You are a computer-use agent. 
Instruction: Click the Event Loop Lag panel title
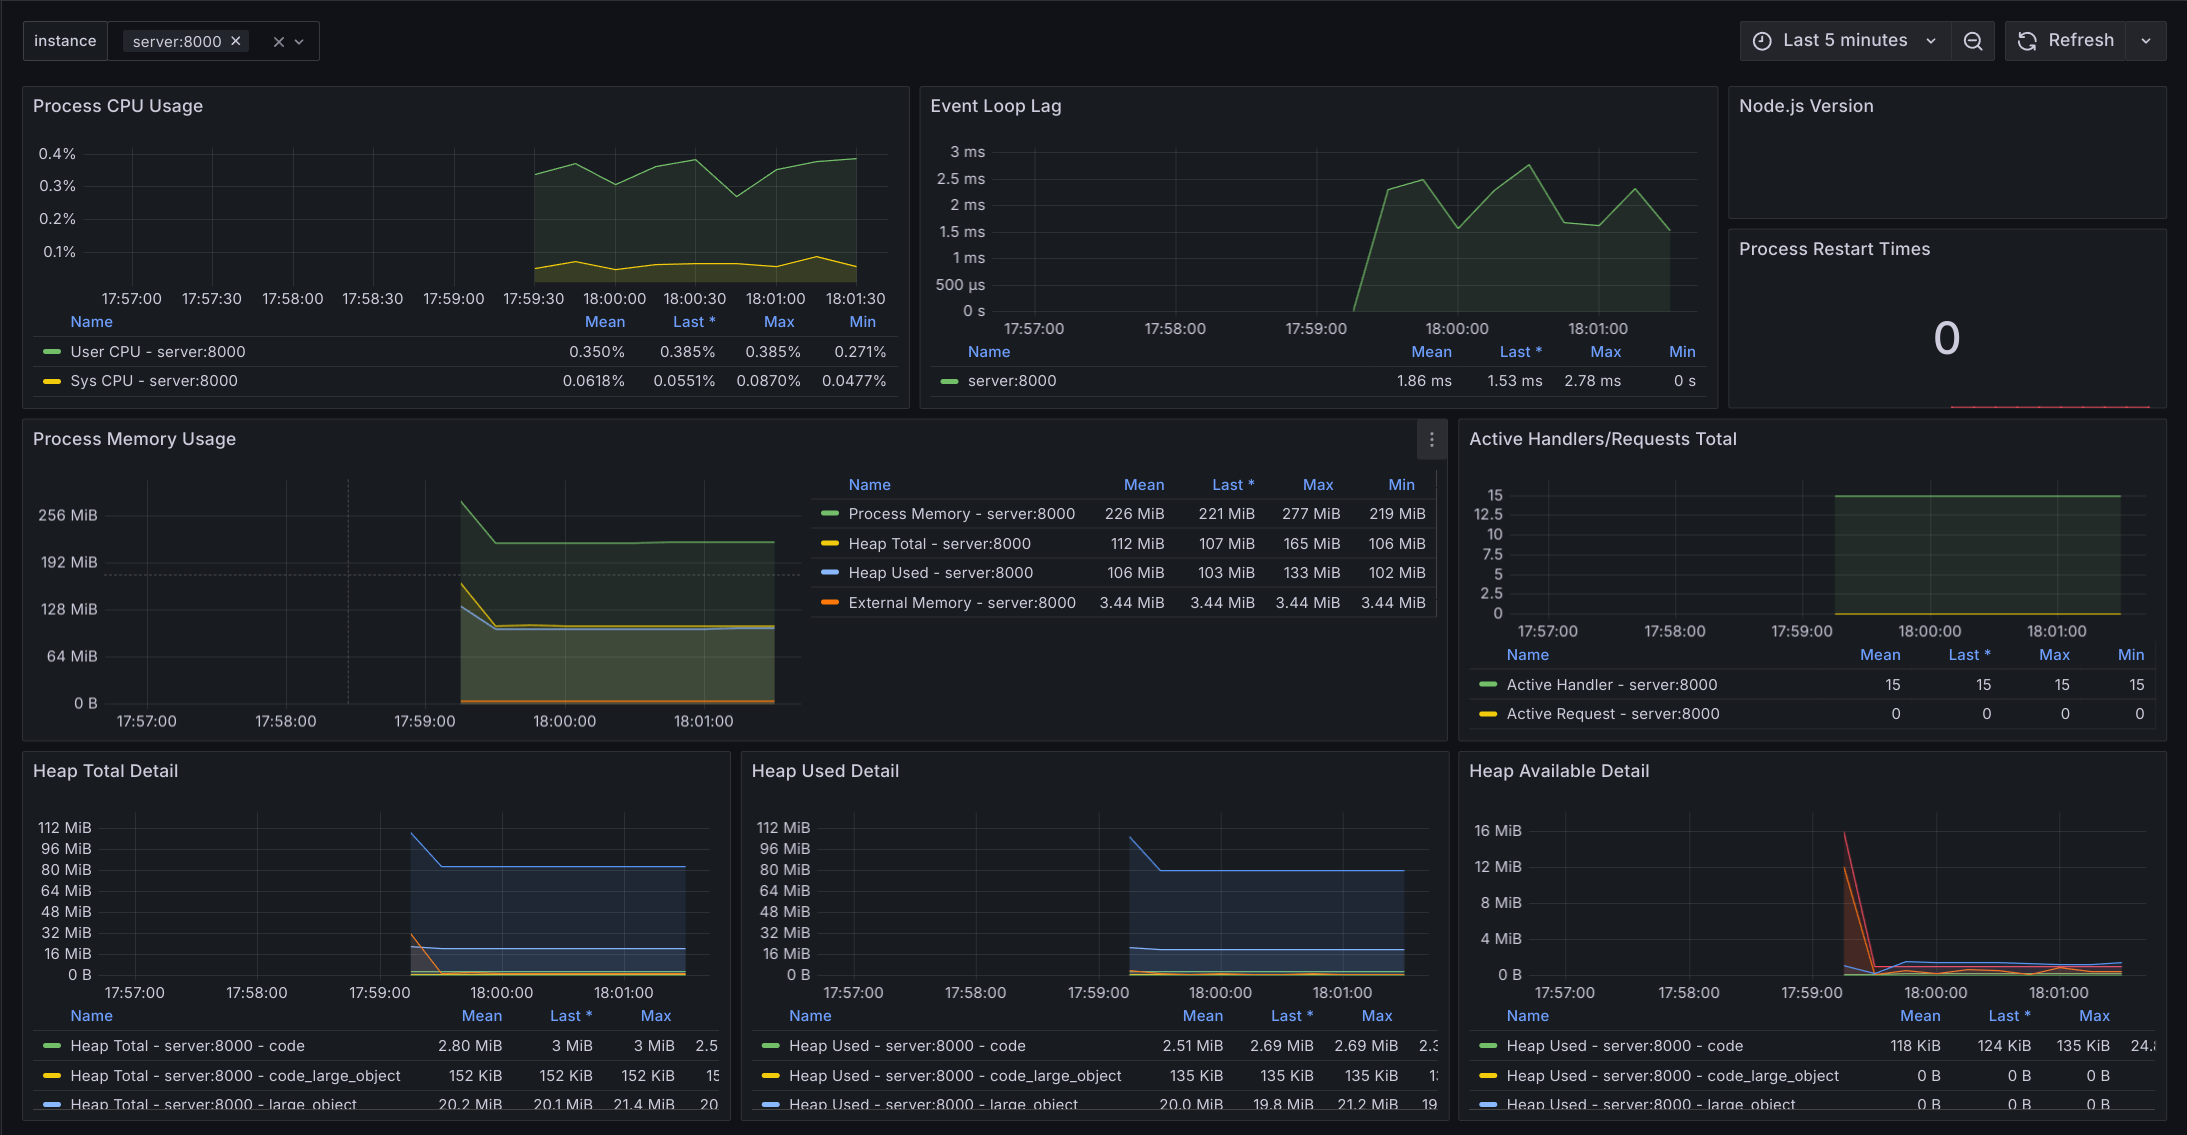click(995, 106)
